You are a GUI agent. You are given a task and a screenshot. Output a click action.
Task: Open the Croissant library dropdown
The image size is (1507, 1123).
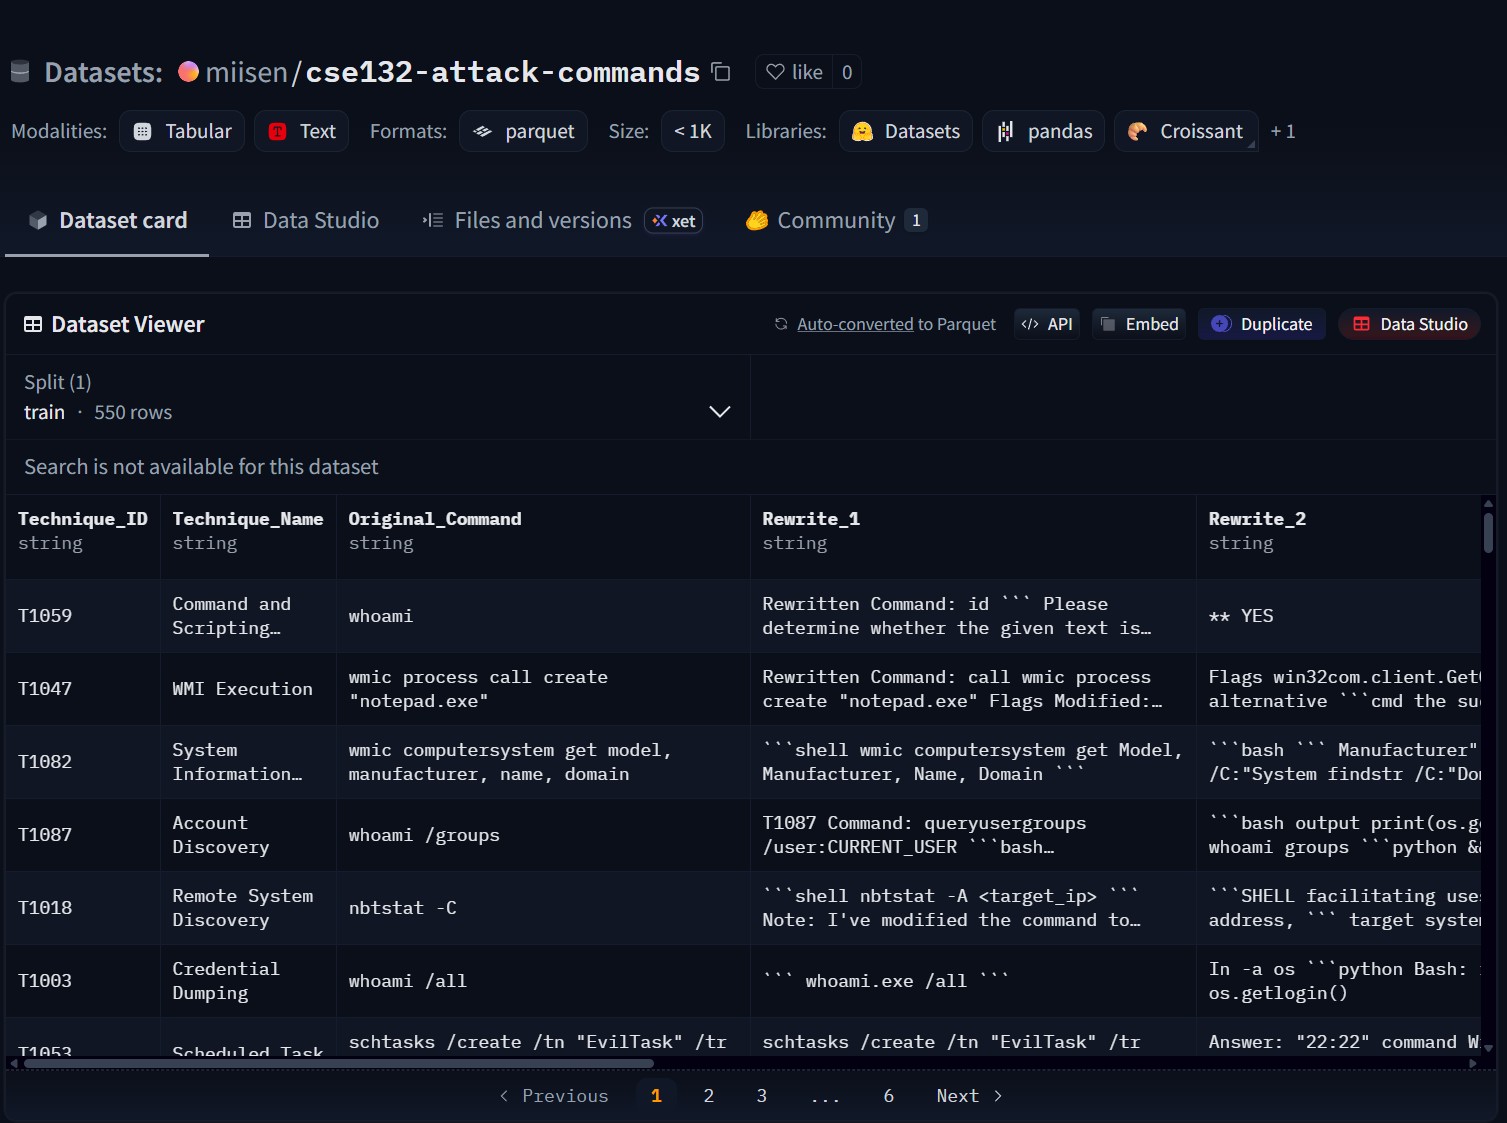(1186, 131)
